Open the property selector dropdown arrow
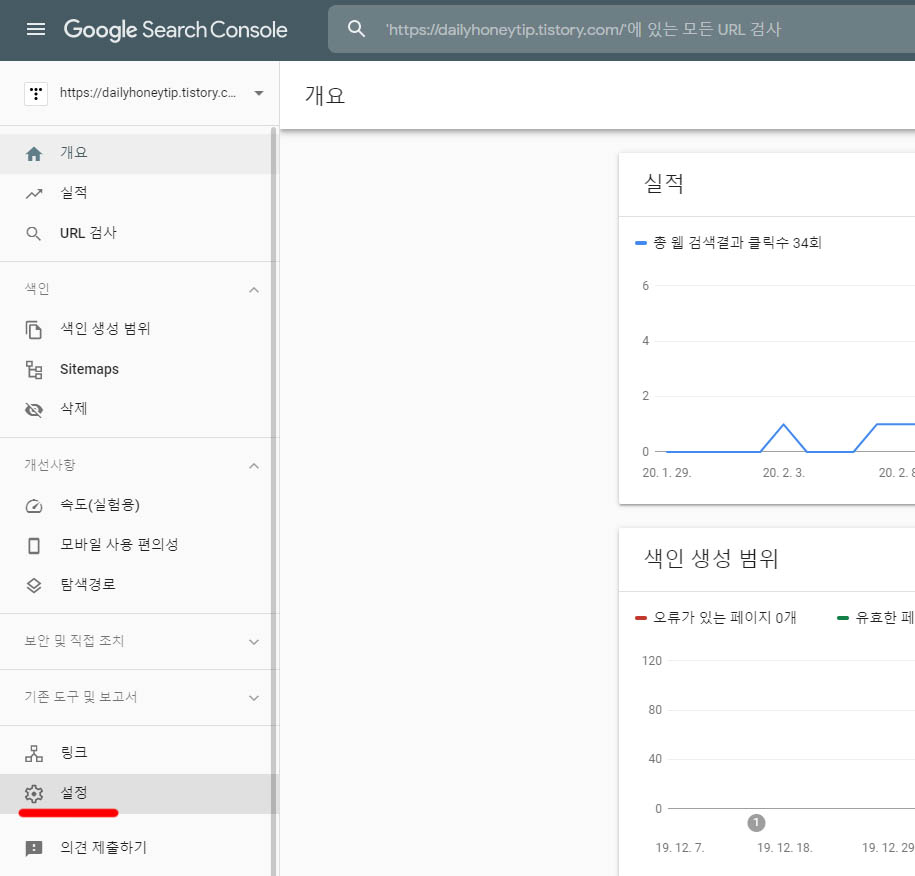Screen dimensions: 915x876 pos(259,93)
